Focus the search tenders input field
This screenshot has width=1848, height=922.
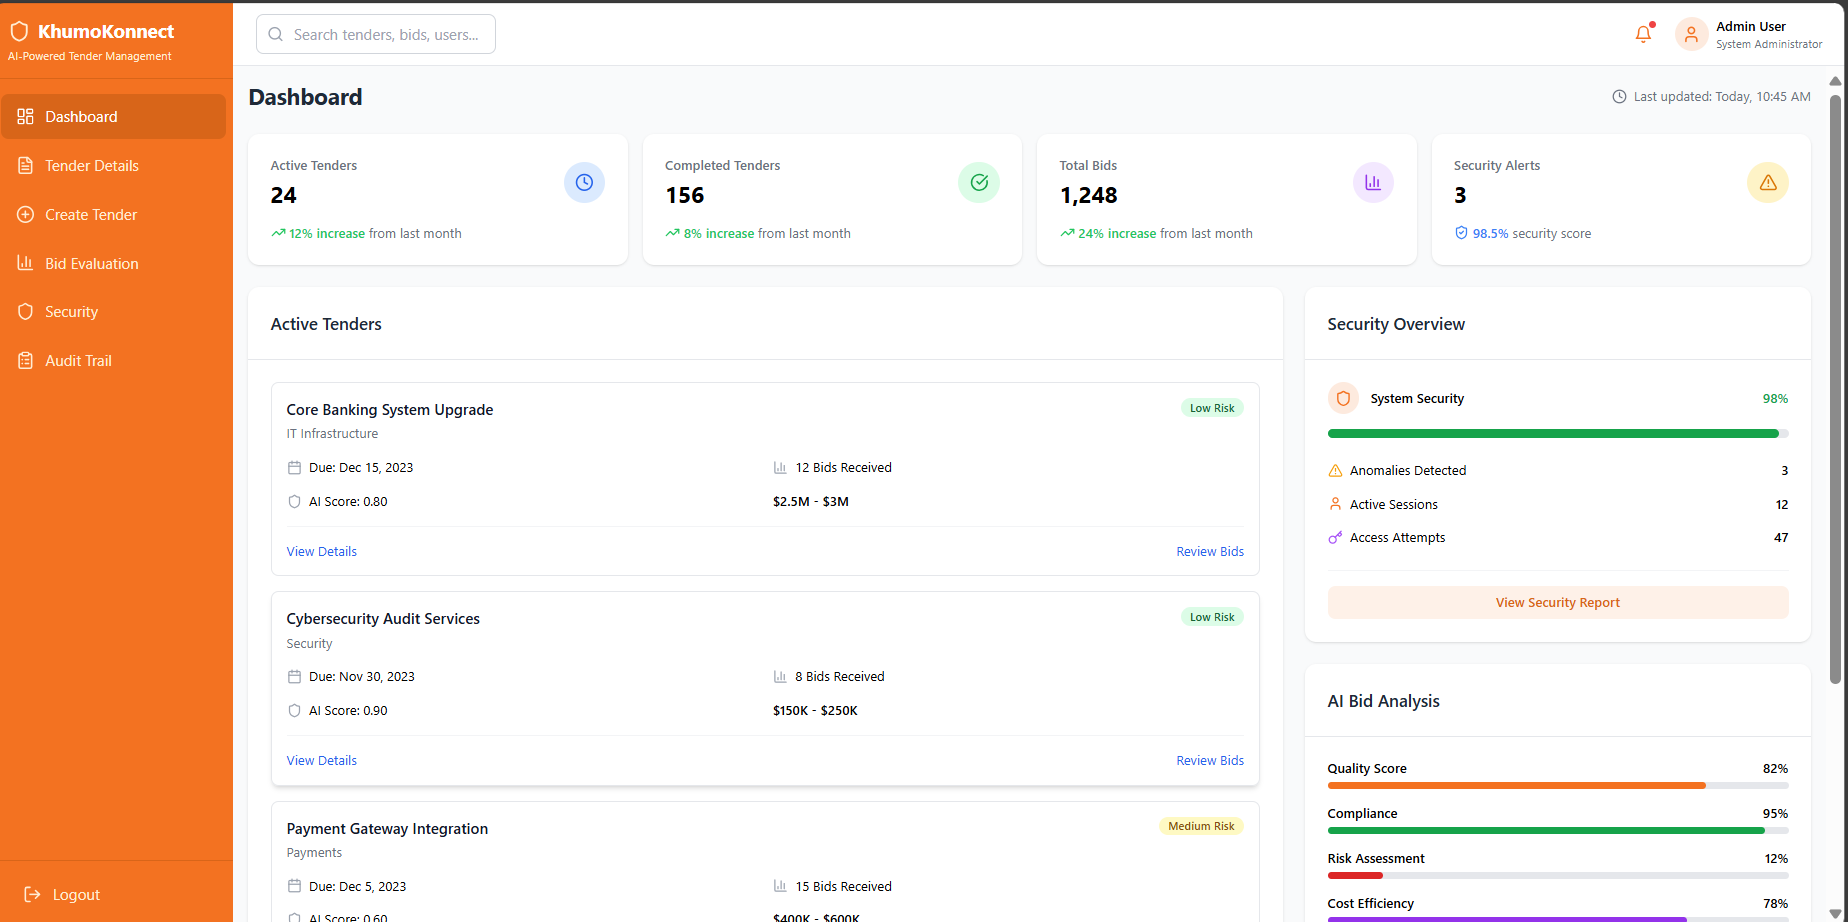[376, 34]
